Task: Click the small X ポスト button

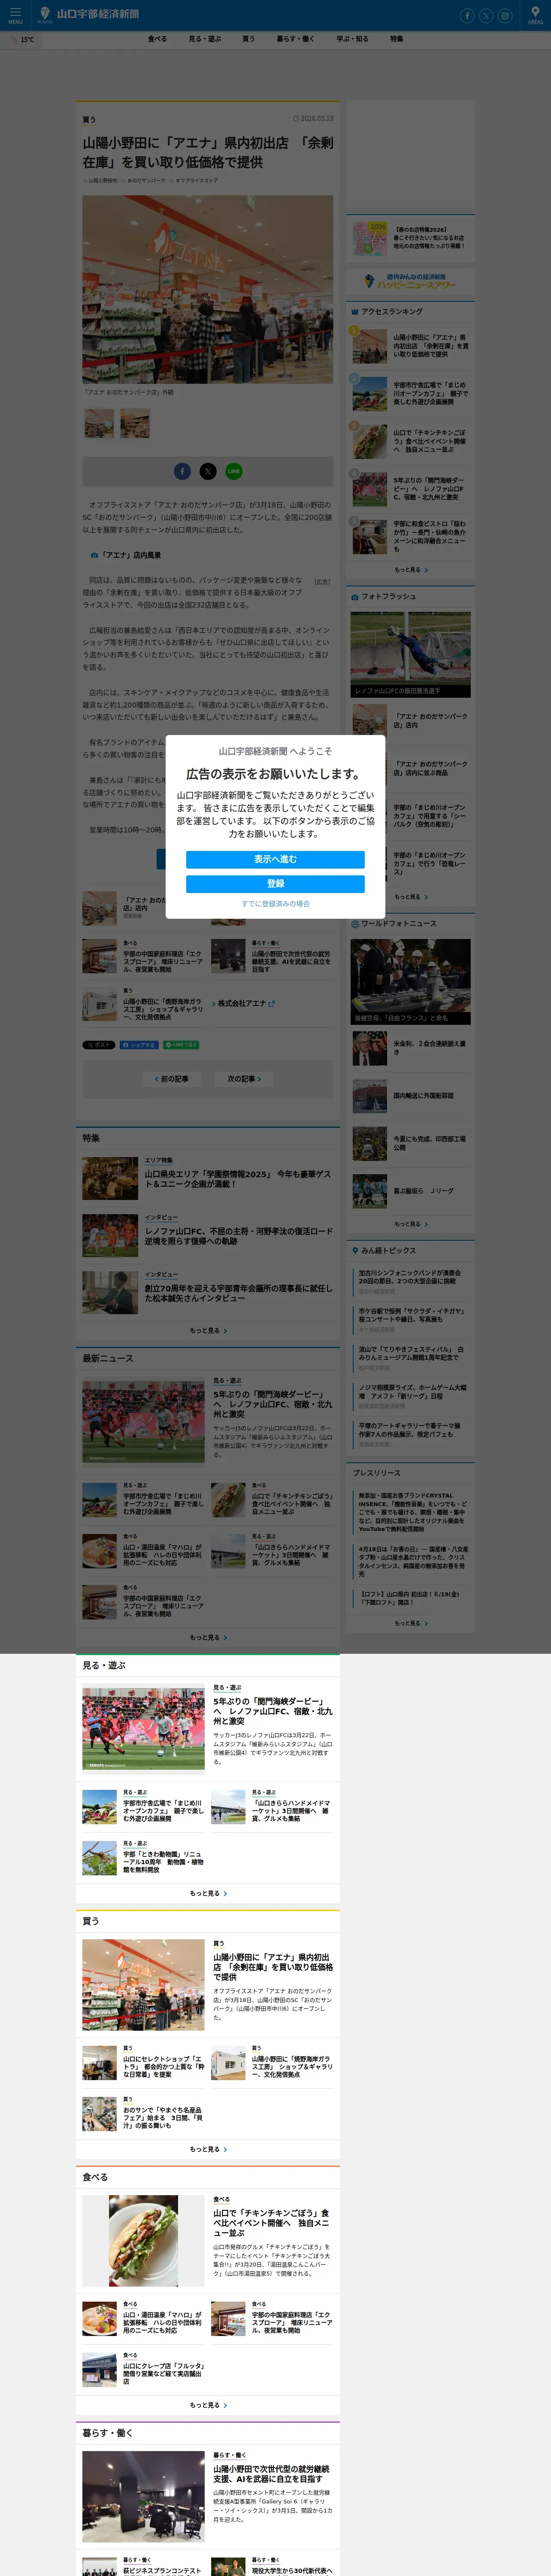Action: point(99,1045)
